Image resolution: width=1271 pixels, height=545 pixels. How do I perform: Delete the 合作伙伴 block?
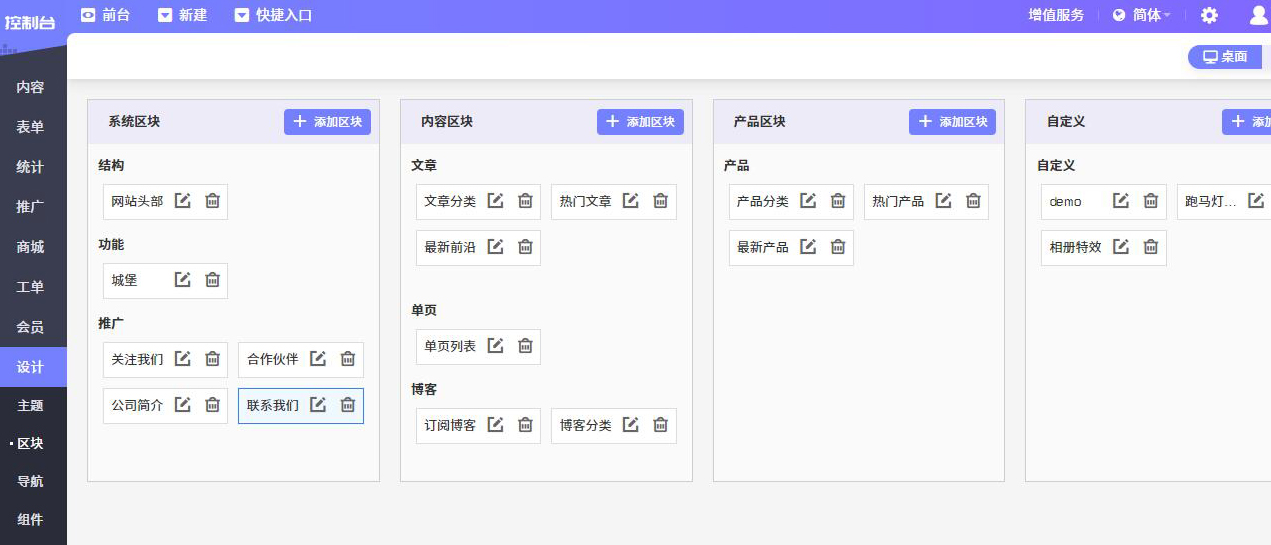[x=347, y=358]
